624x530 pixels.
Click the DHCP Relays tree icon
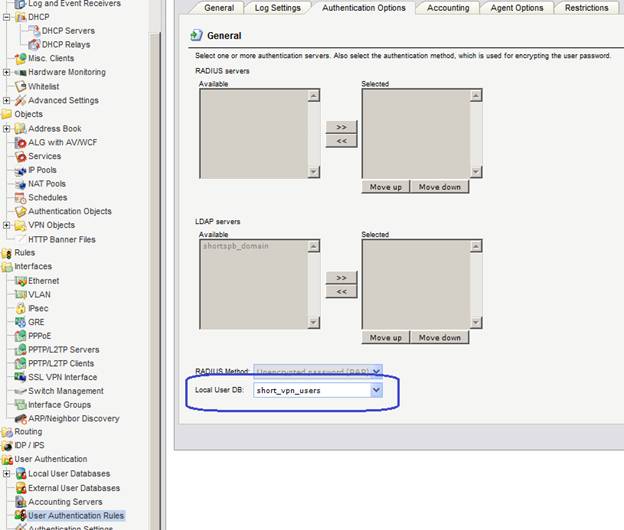(x=34, y=44)
